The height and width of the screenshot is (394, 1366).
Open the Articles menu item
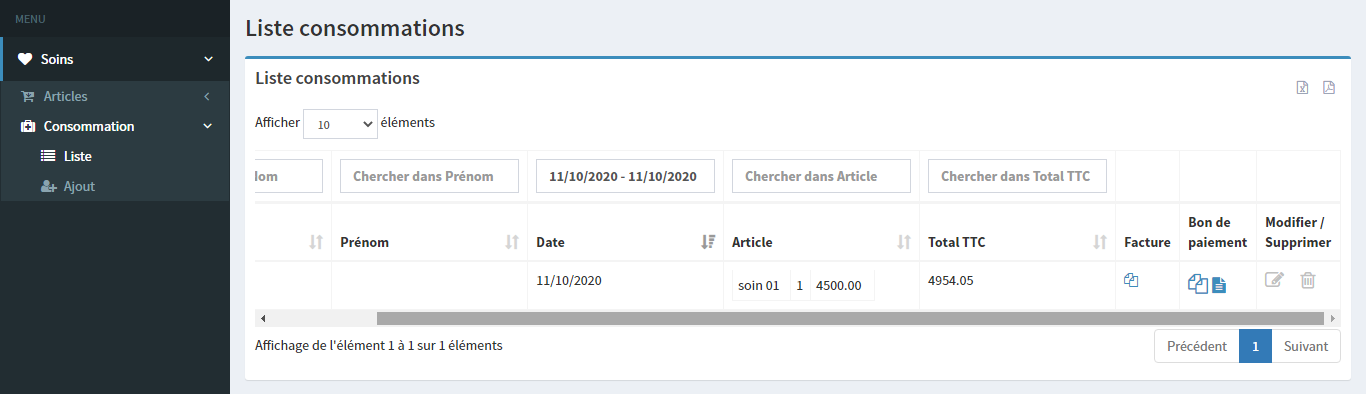tap(115, 97)
